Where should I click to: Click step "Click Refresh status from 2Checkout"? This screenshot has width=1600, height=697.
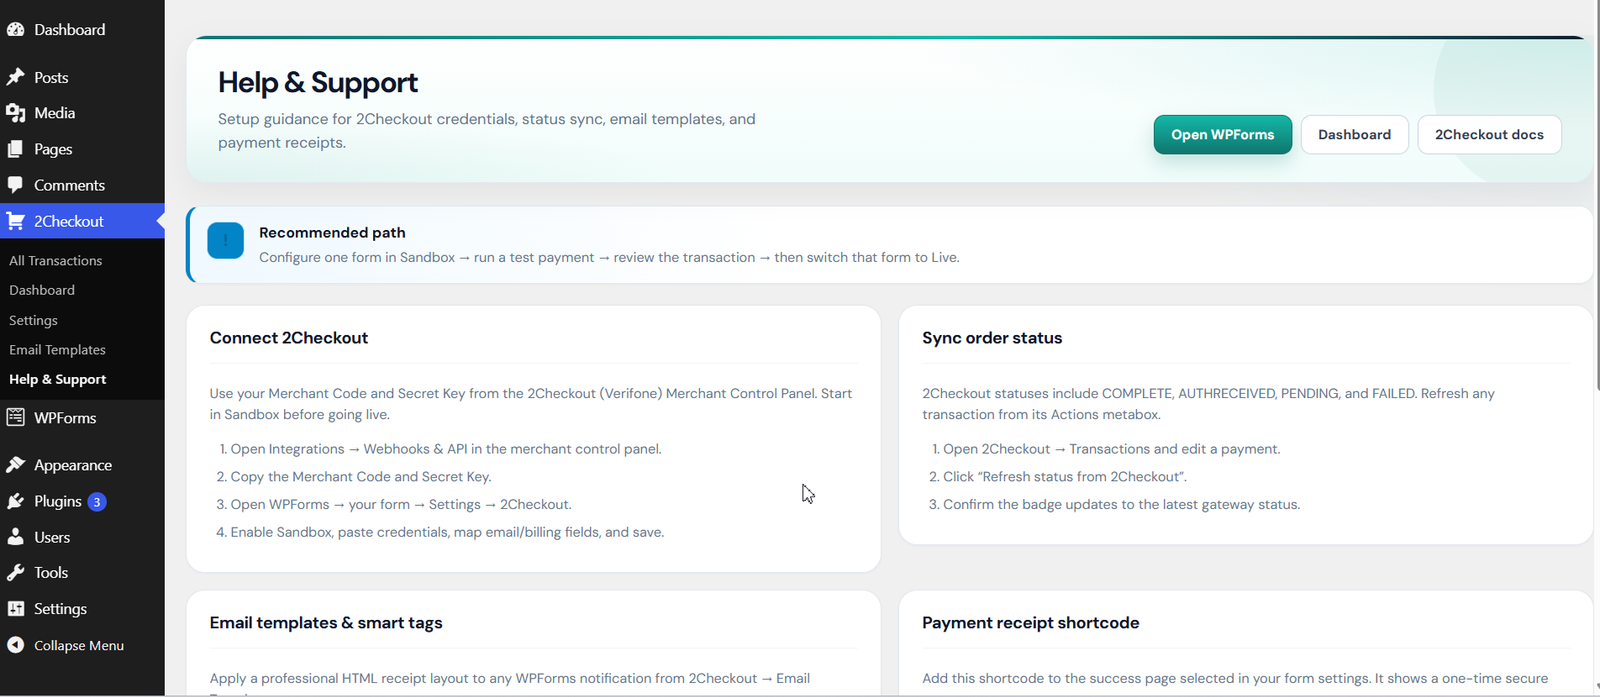pyautogui.click(x=1065, y=477)
